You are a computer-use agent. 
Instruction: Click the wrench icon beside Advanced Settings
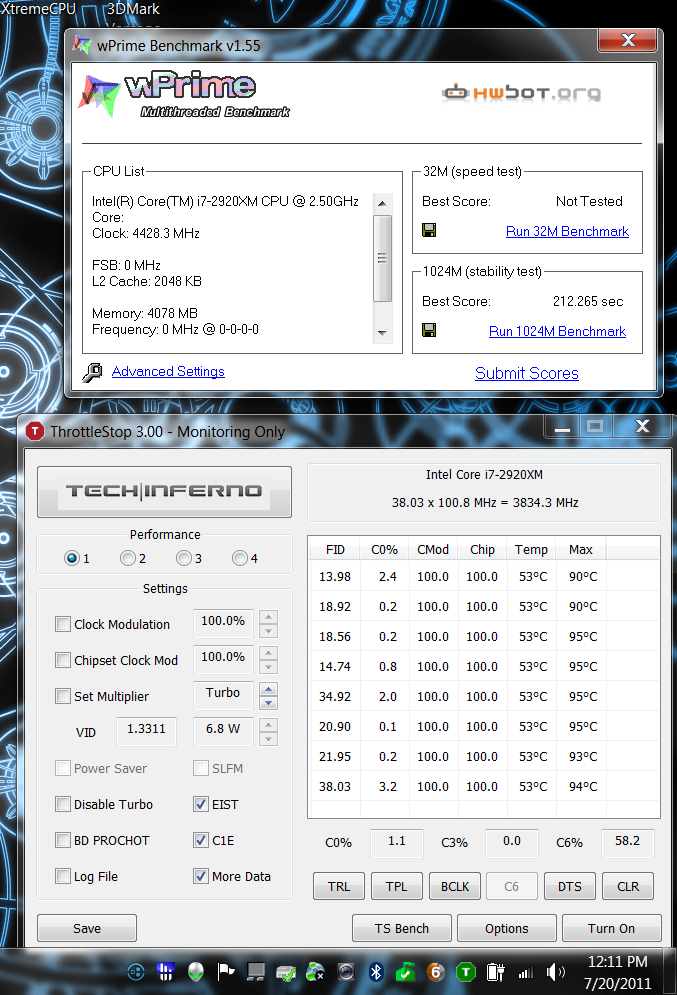tap(93, 372)
